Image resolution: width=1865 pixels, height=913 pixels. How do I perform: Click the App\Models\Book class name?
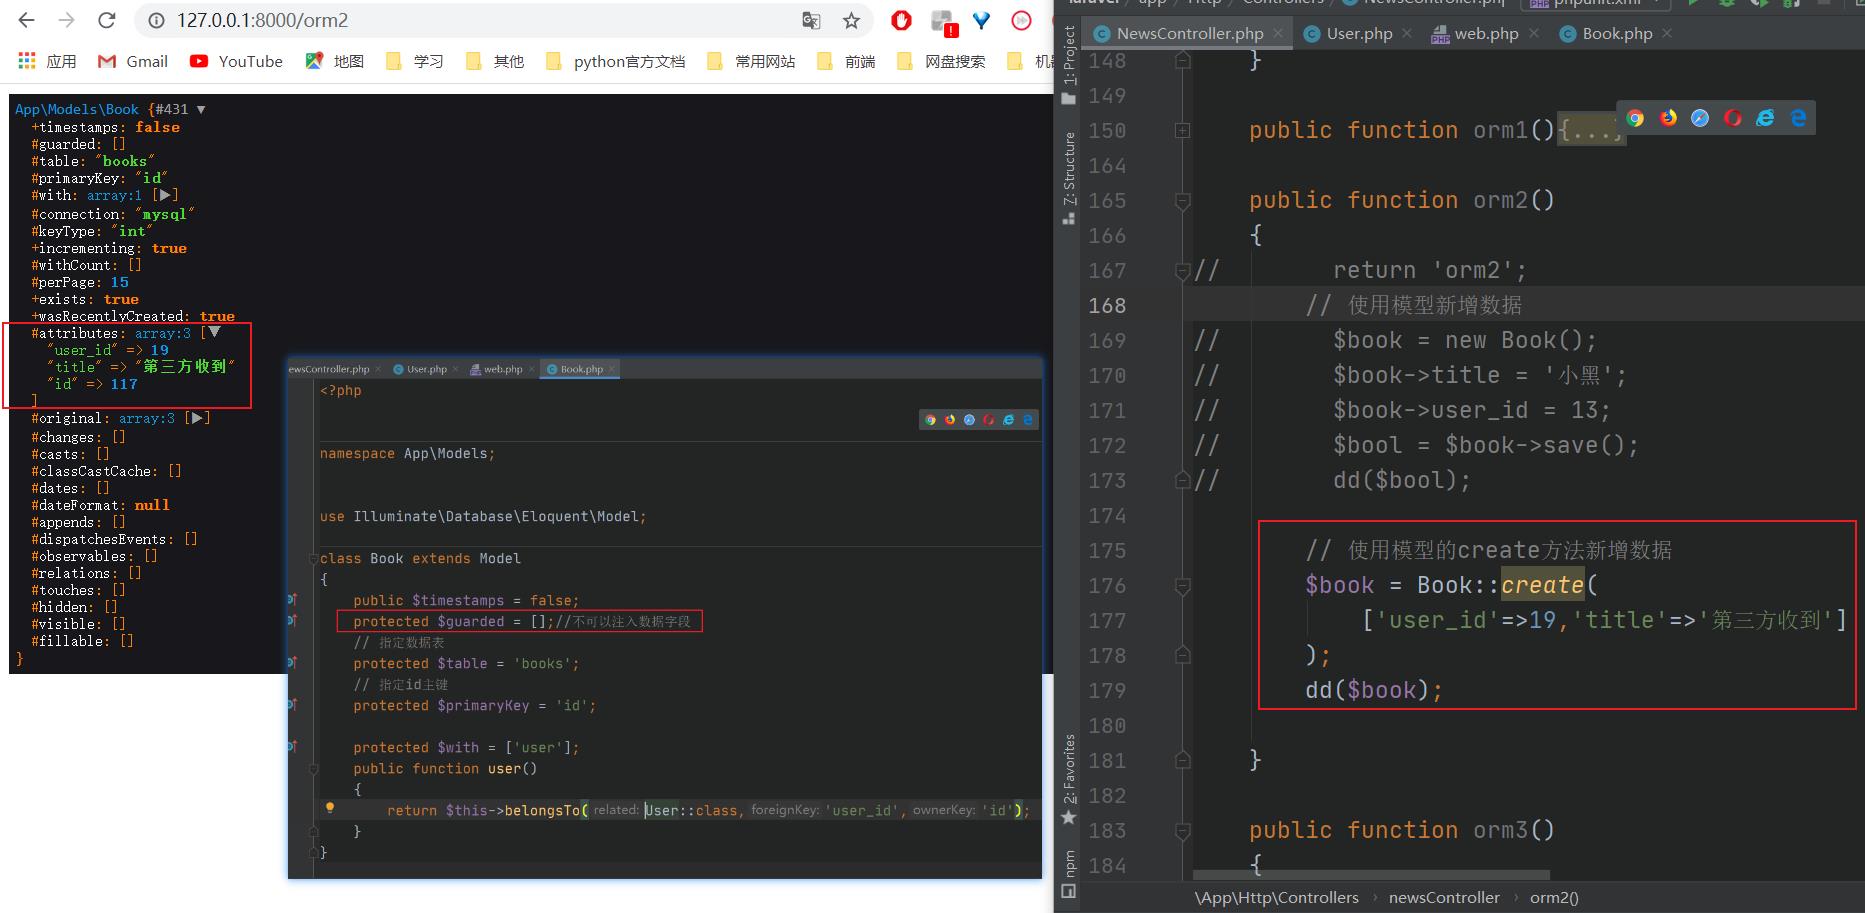pos(77,109)
